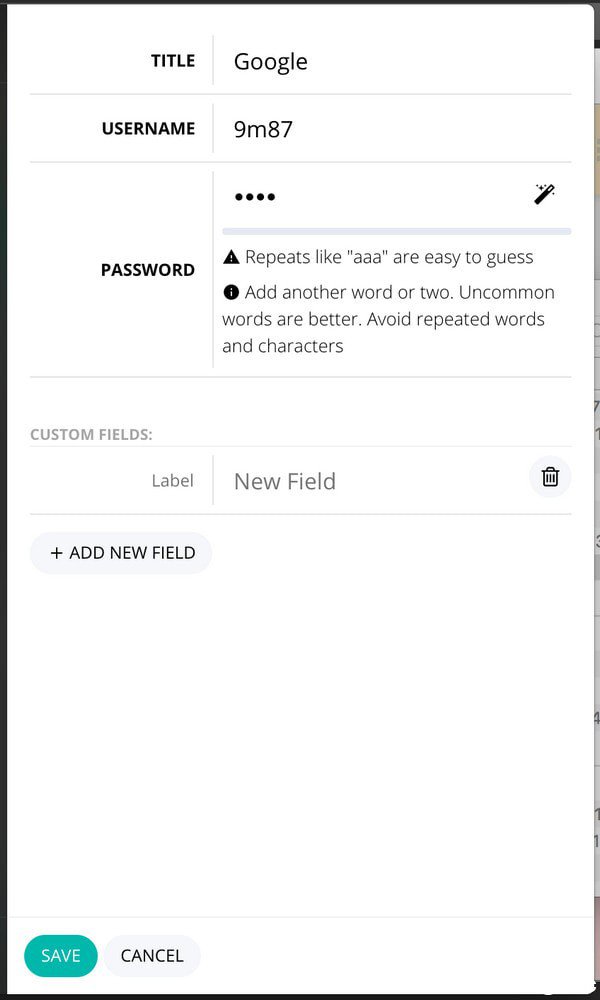Click the PASSWORD label
The height and width of the screenshot is (1000, 600).
pos(148,270)
